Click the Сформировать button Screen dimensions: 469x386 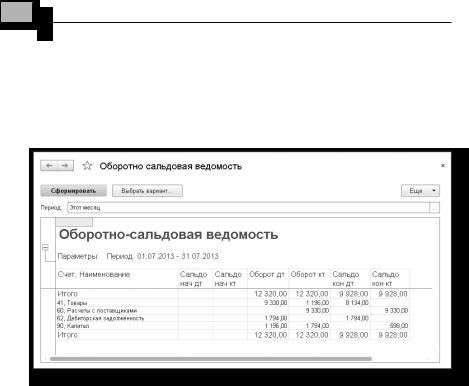[73, 191]
